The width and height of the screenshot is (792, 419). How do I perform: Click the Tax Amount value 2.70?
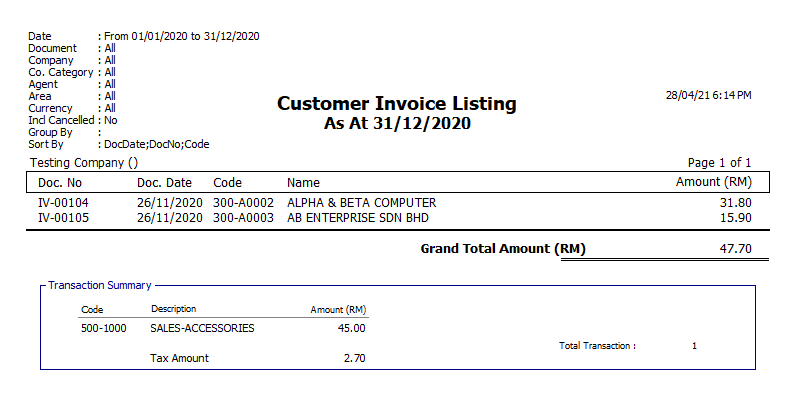353,358
